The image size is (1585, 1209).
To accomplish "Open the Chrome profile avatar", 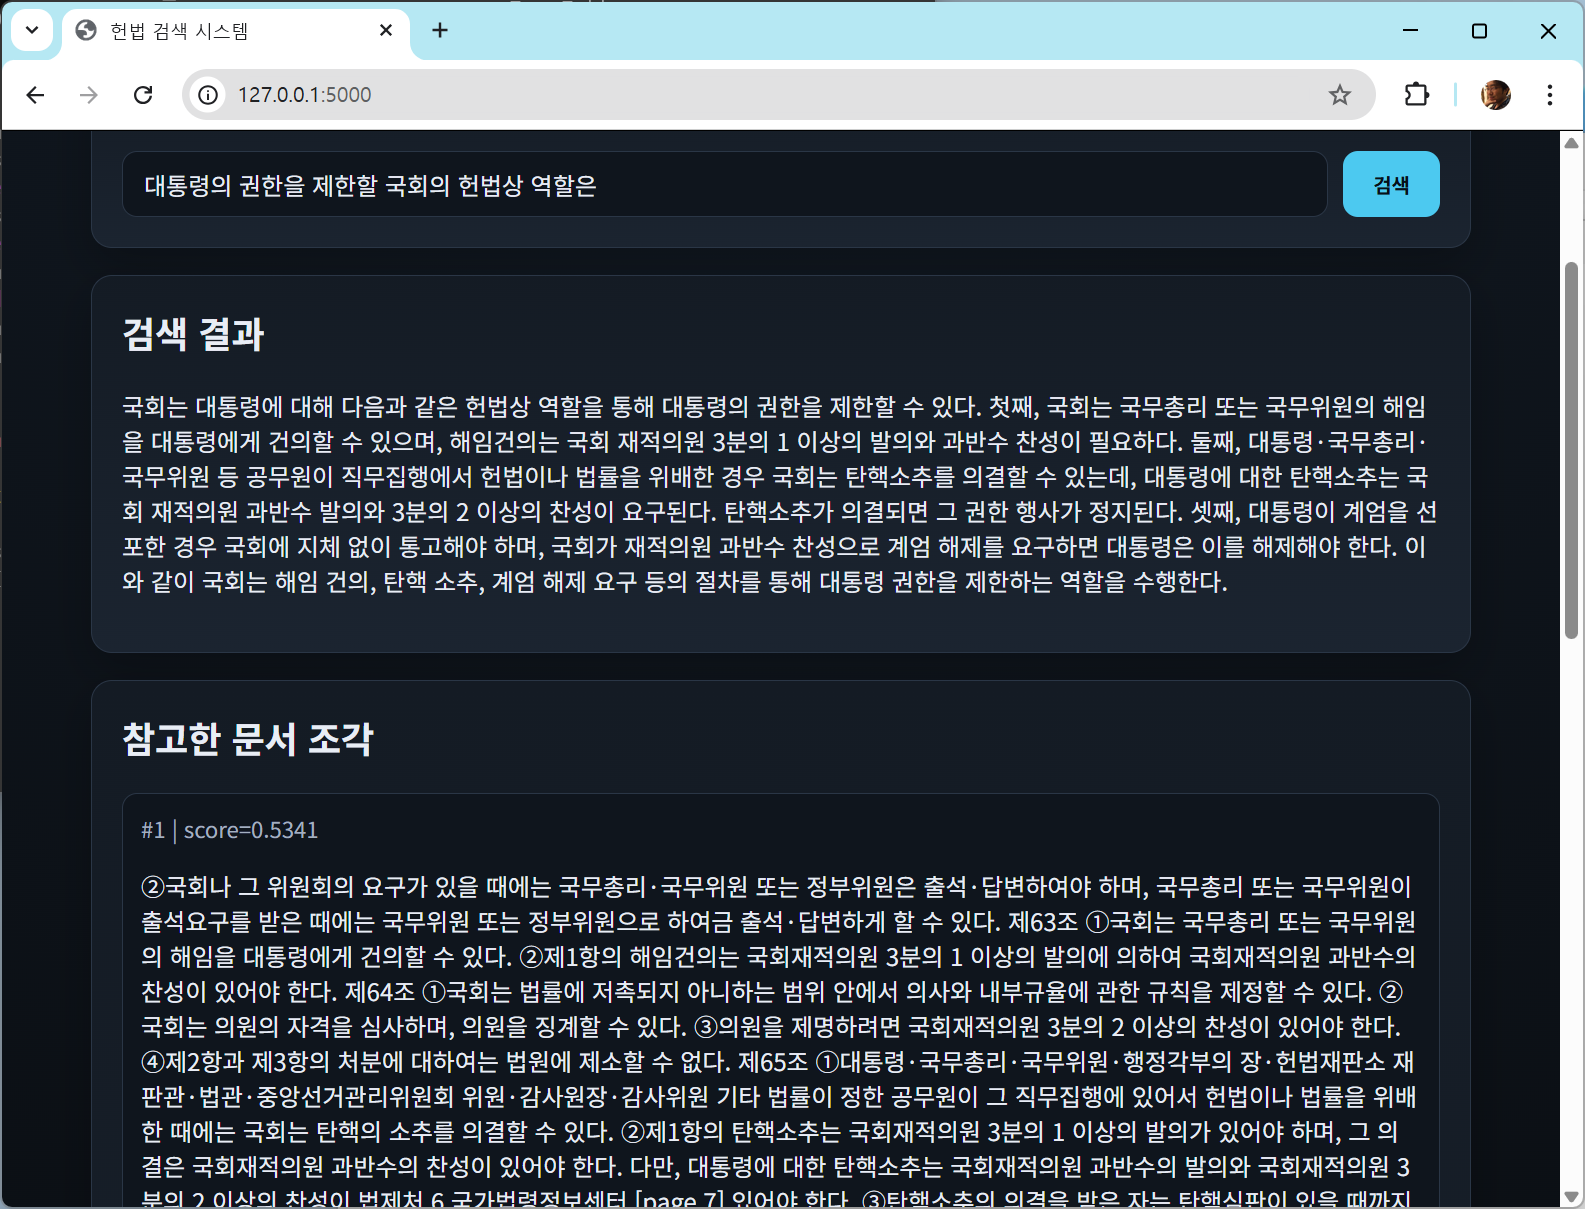I will [1496, 95].
